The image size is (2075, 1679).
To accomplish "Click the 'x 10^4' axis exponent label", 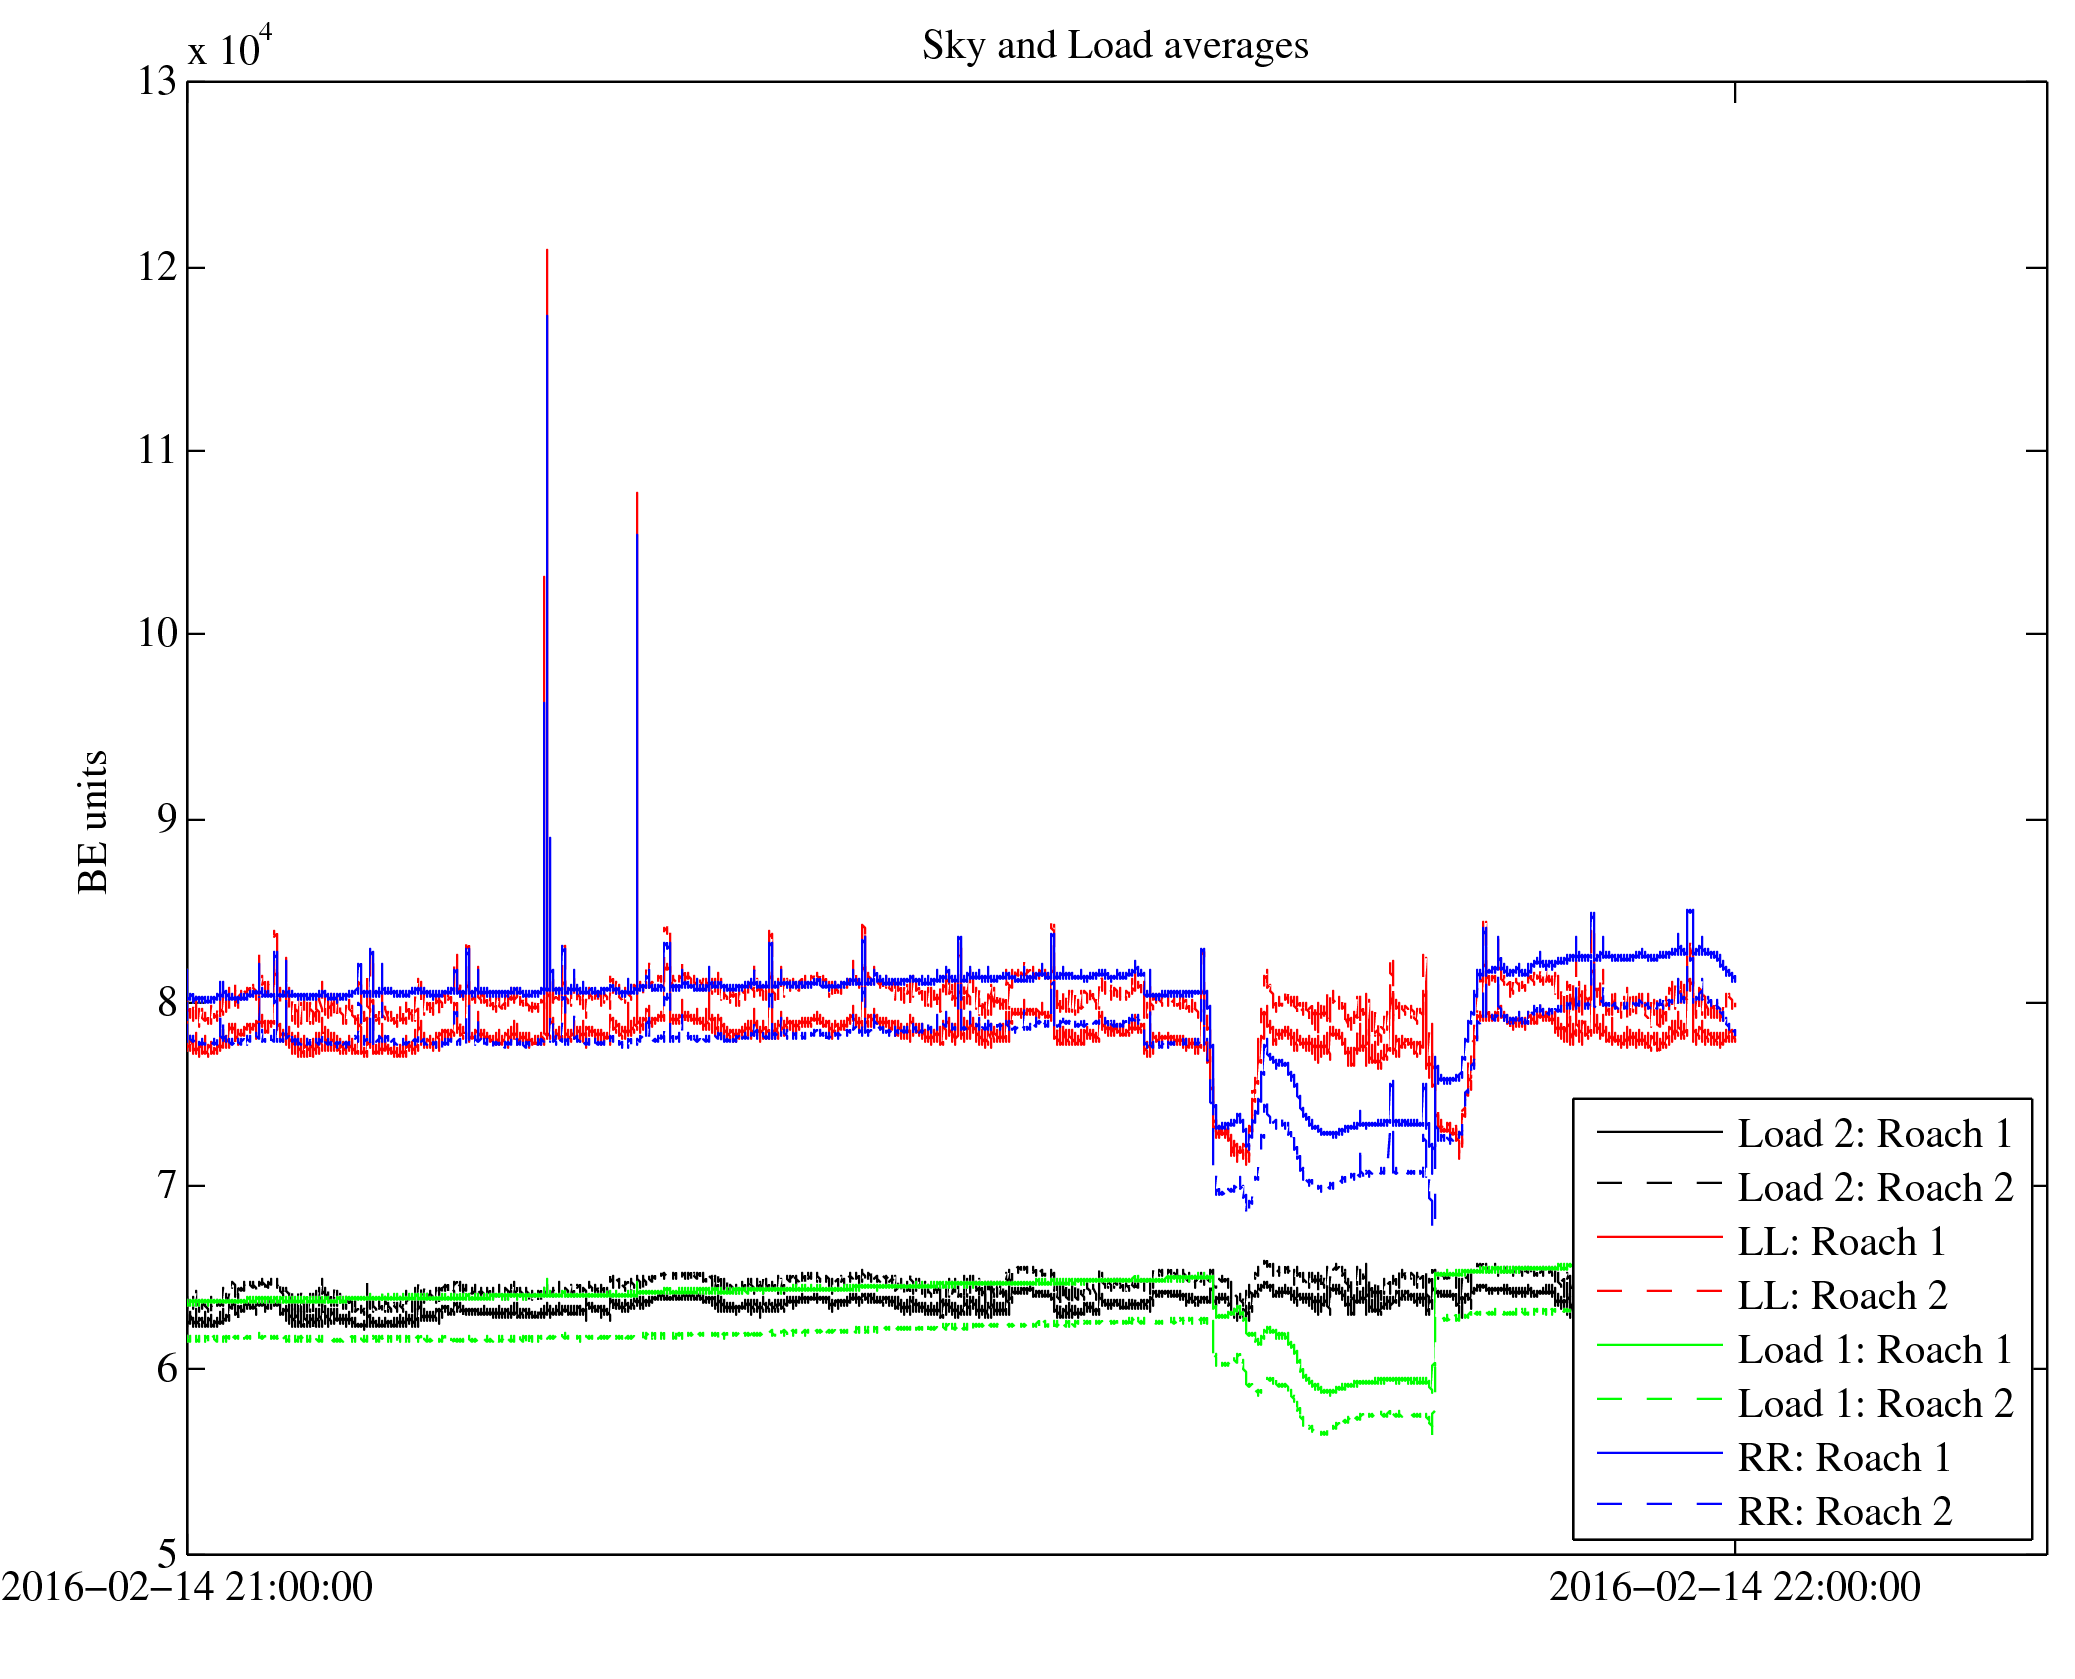I will 230,48.
